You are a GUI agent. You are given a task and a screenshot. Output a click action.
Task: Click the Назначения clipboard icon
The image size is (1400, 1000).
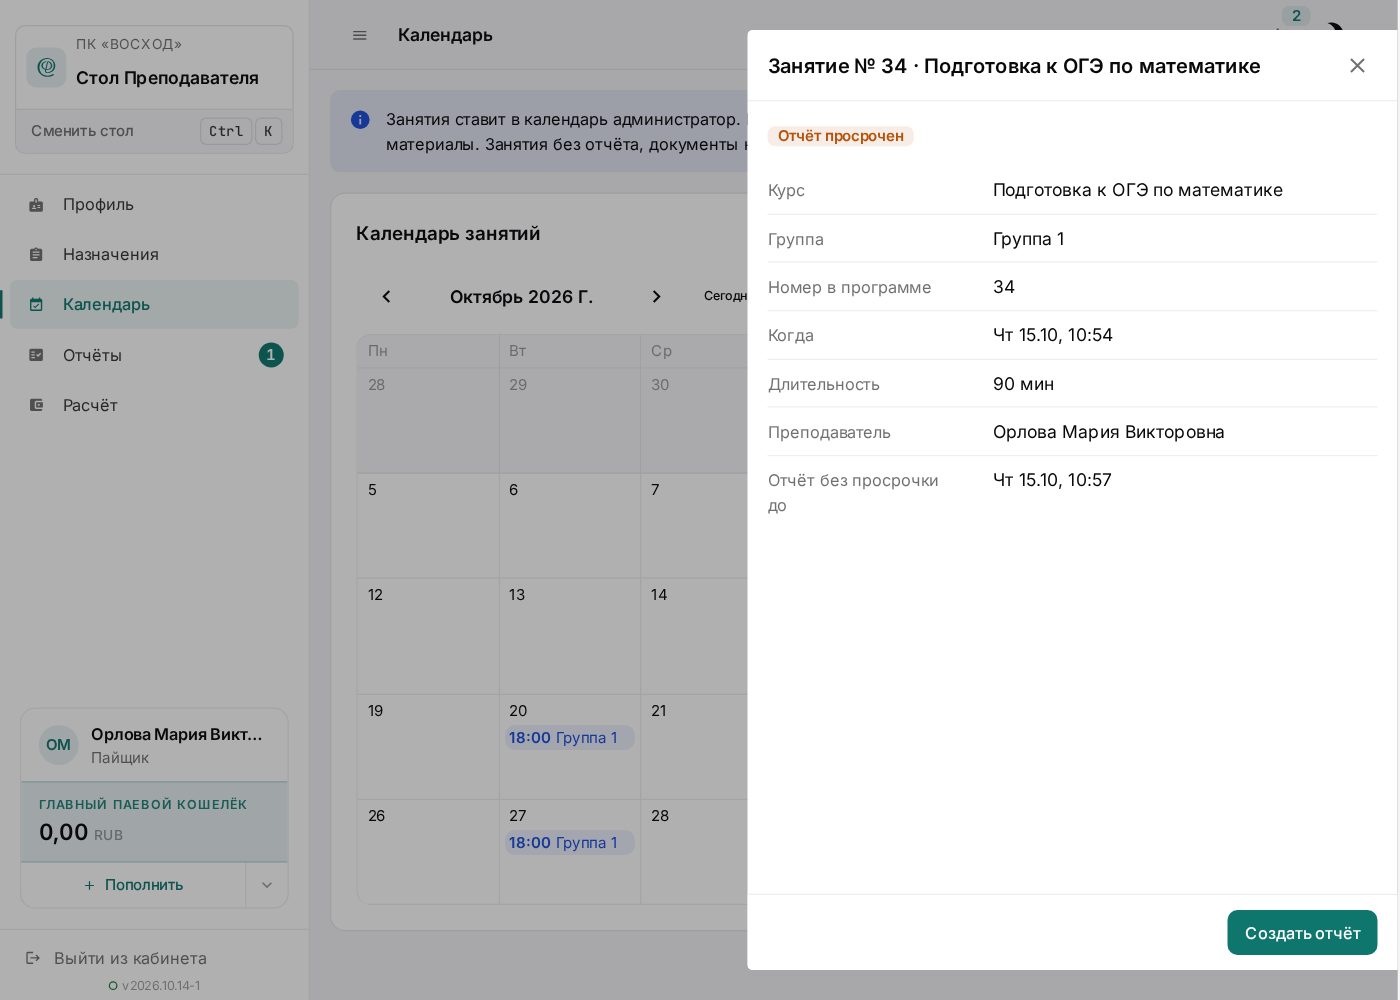coord(36,255)
